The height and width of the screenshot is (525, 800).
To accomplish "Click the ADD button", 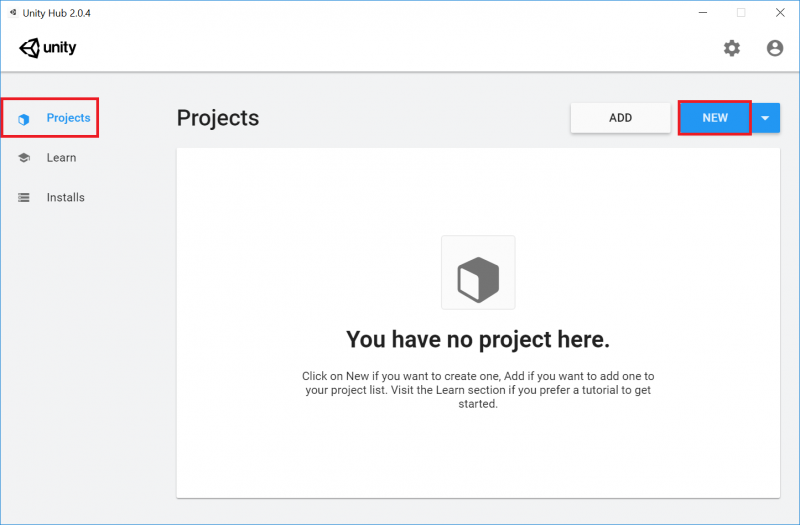I will click(620, 118).
